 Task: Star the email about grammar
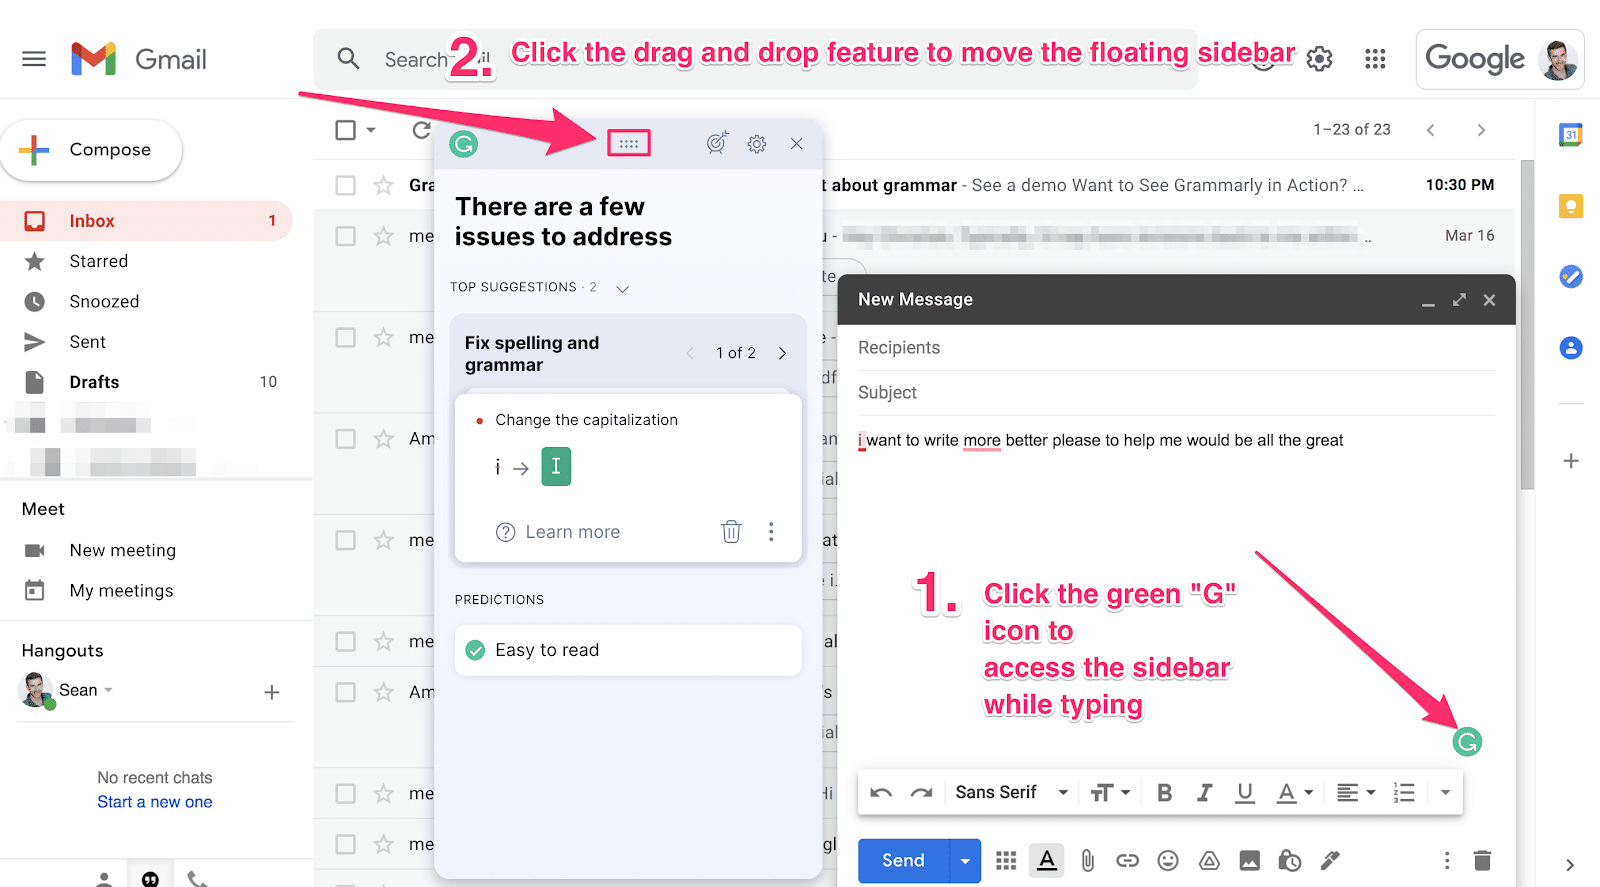(x=383, y=185)
